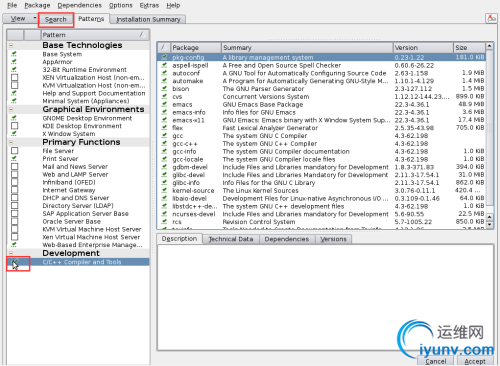This screenshot has width=500, height=366.
Task: Open the Dependencies menu
Action: (79, 5)
